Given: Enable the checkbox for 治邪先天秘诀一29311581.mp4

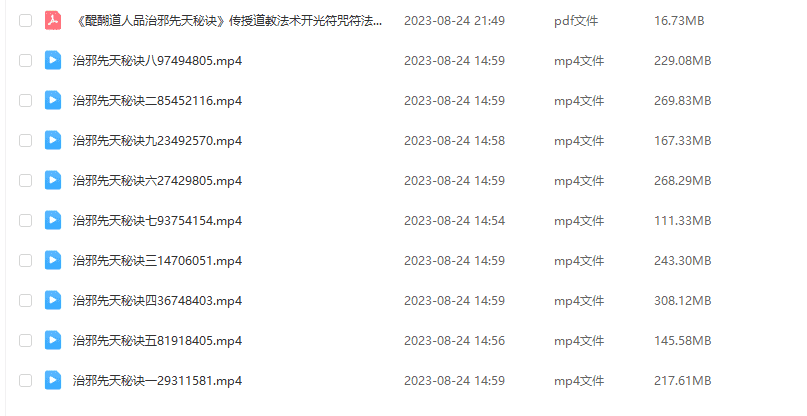Looking at the screenshot, I should [25, 380].
